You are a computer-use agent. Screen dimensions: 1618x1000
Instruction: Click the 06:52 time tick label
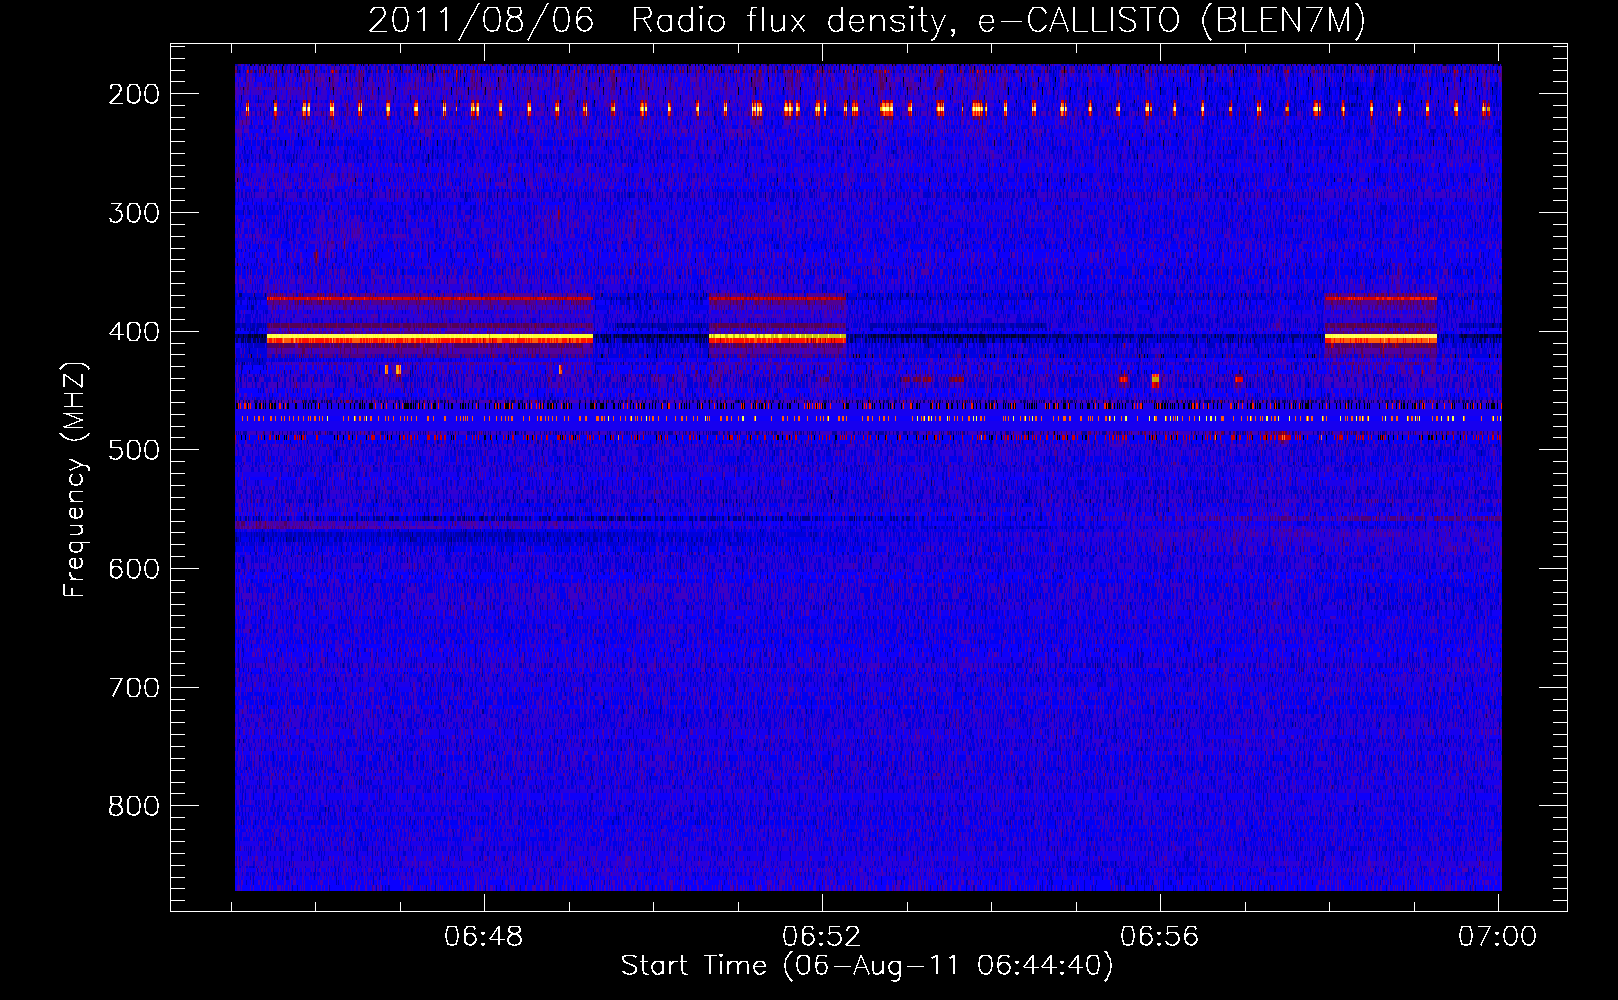click(x=822, y=937)
